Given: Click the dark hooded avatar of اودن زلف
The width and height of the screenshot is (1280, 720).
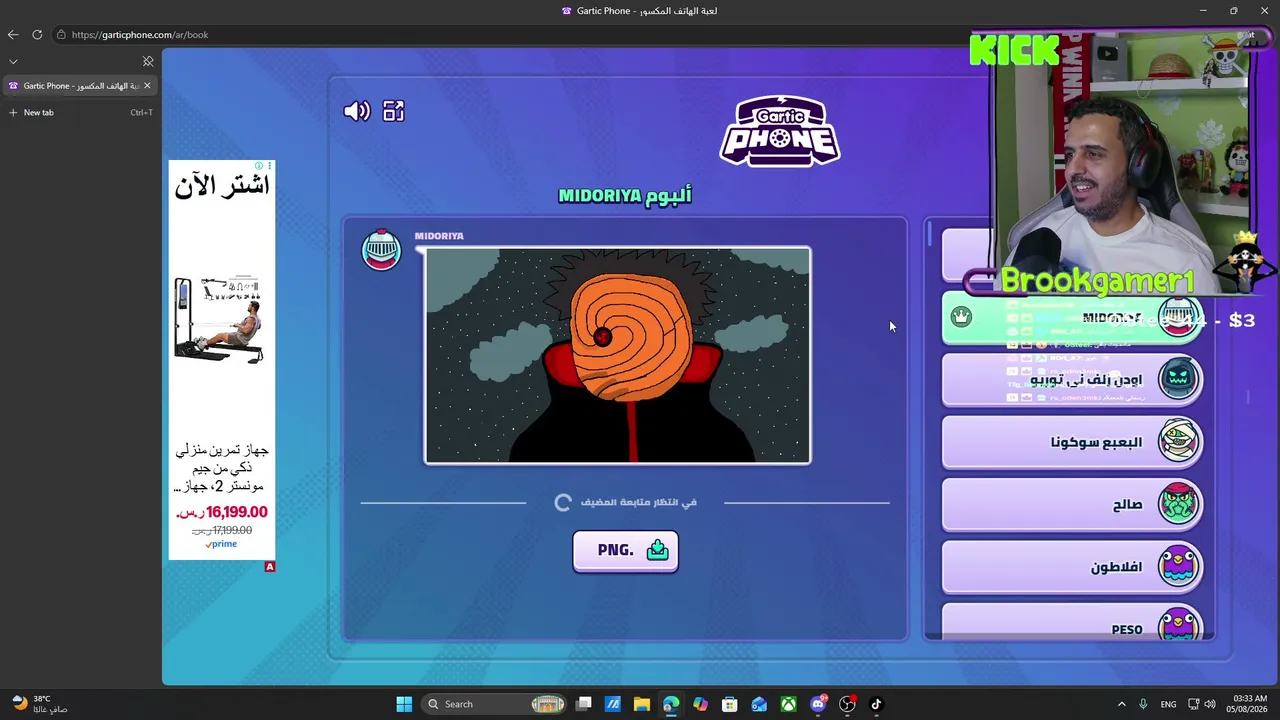Looking at the screenshot, I should coord(1179,379).
